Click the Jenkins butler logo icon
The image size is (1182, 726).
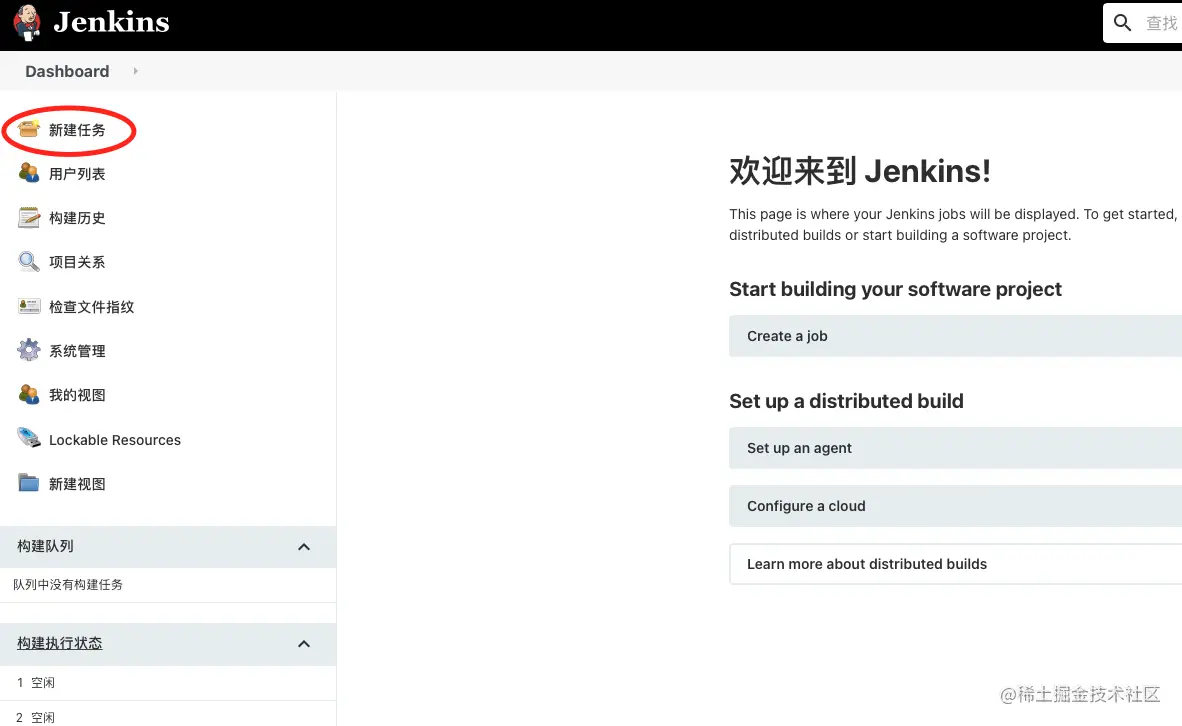point(27,22)
